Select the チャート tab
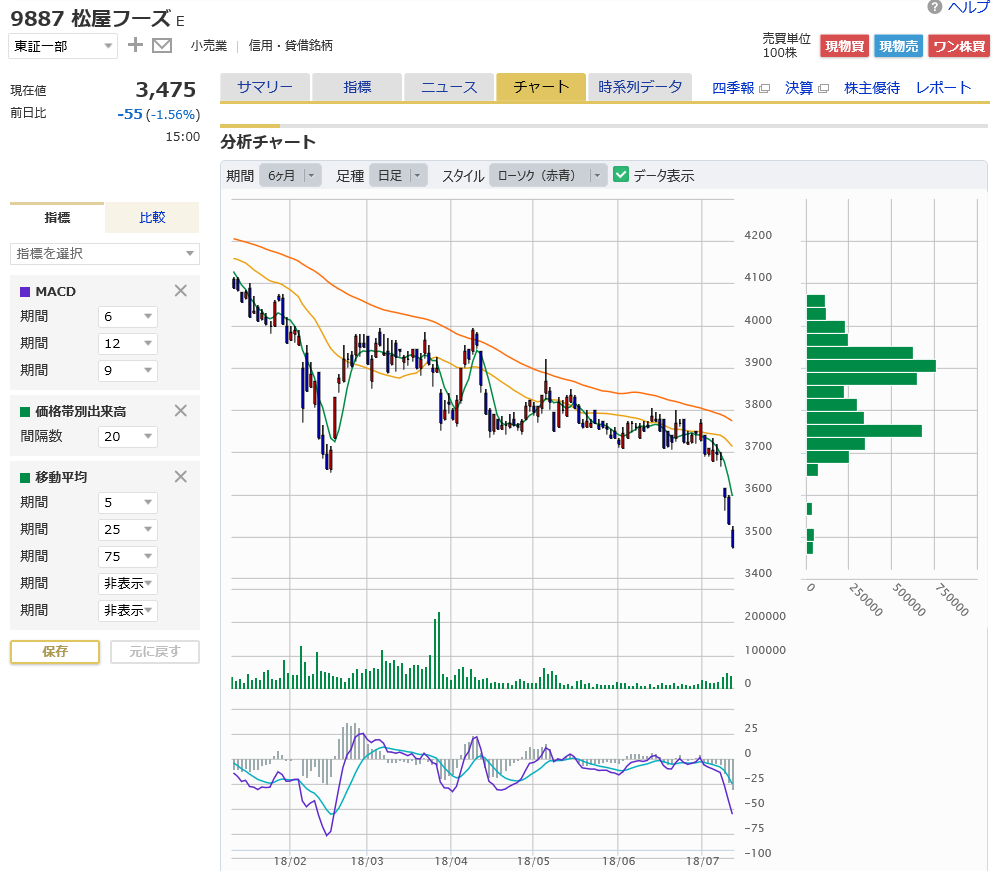Screen dimensions: 1003x871 coord(541,87)
